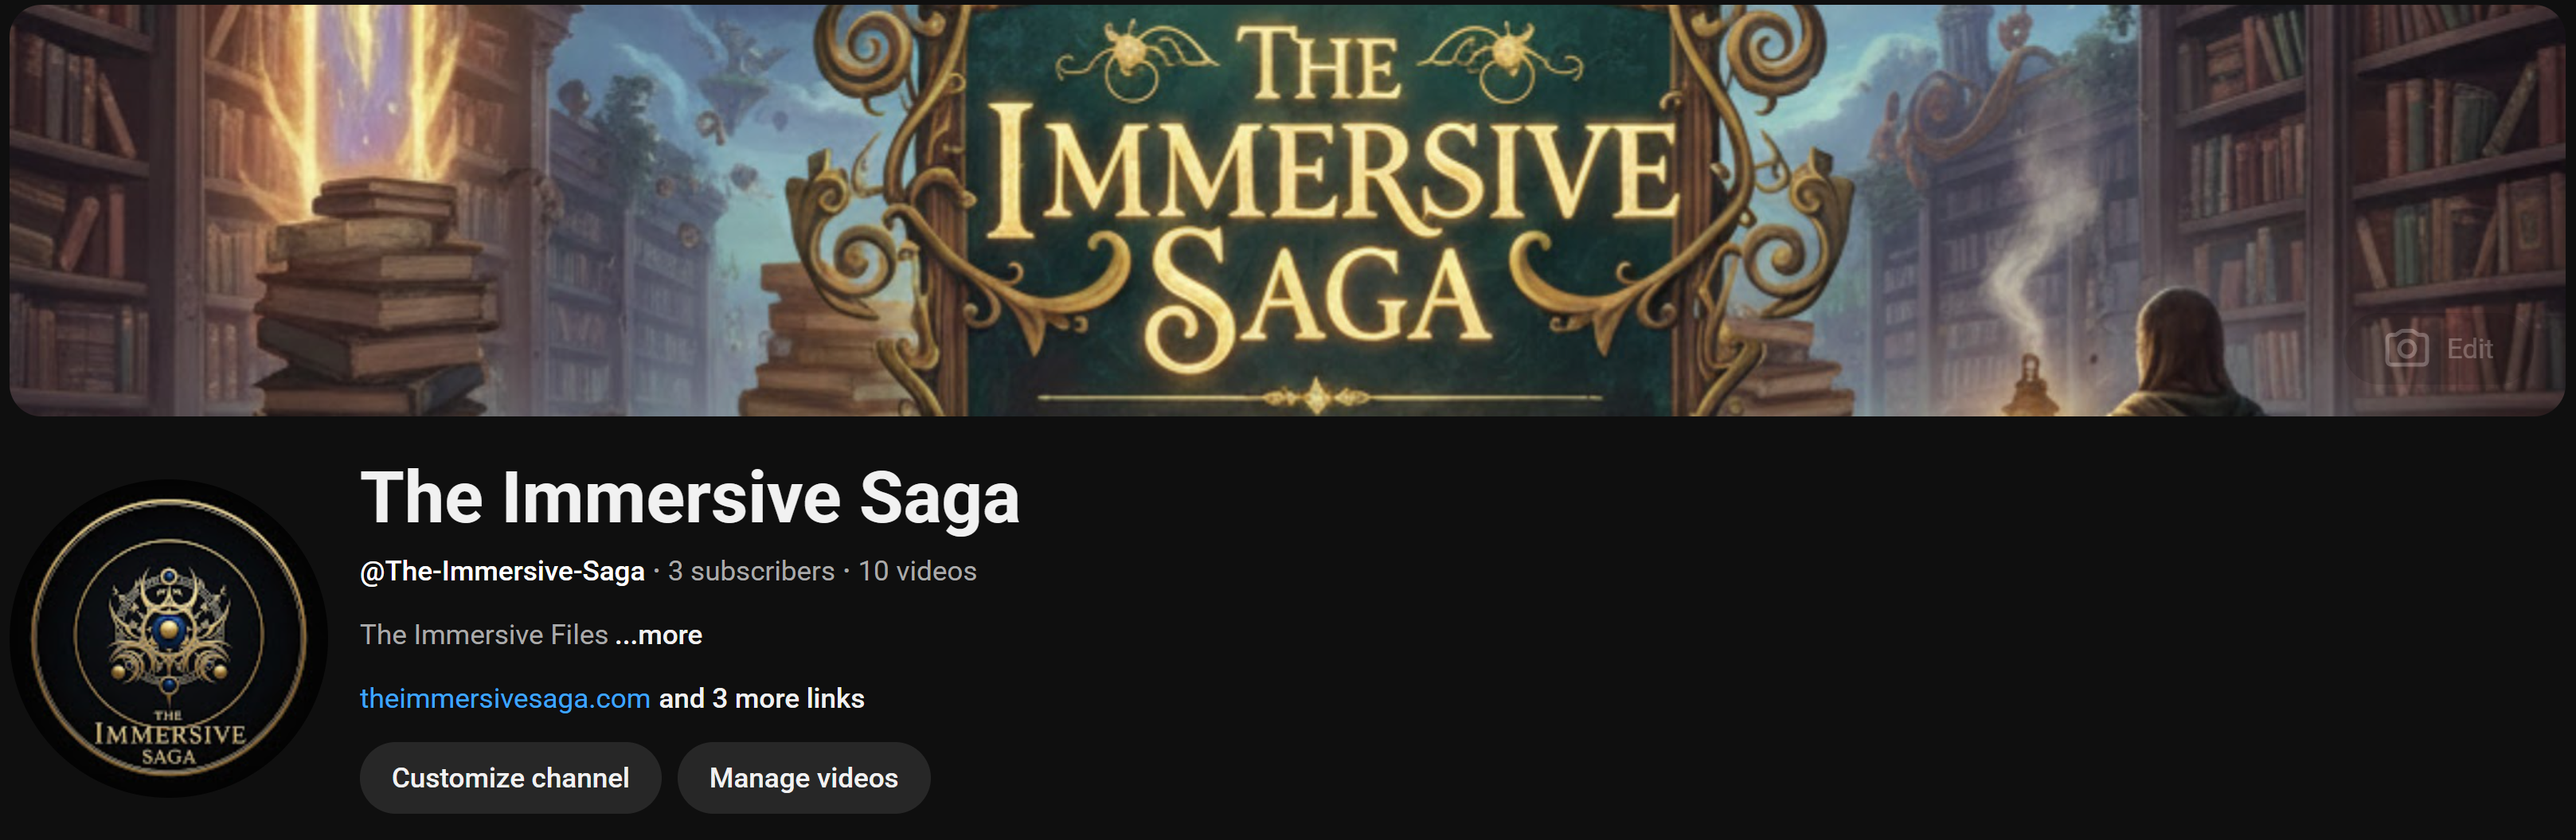Click the channel name heading below the banner
This screenshot has width=2576, height=840.
[x=690, y=498]
